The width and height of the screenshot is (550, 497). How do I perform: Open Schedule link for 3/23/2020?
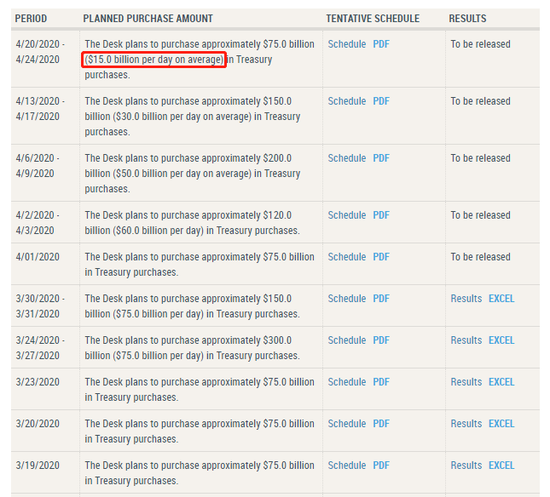tap(347, 382)
